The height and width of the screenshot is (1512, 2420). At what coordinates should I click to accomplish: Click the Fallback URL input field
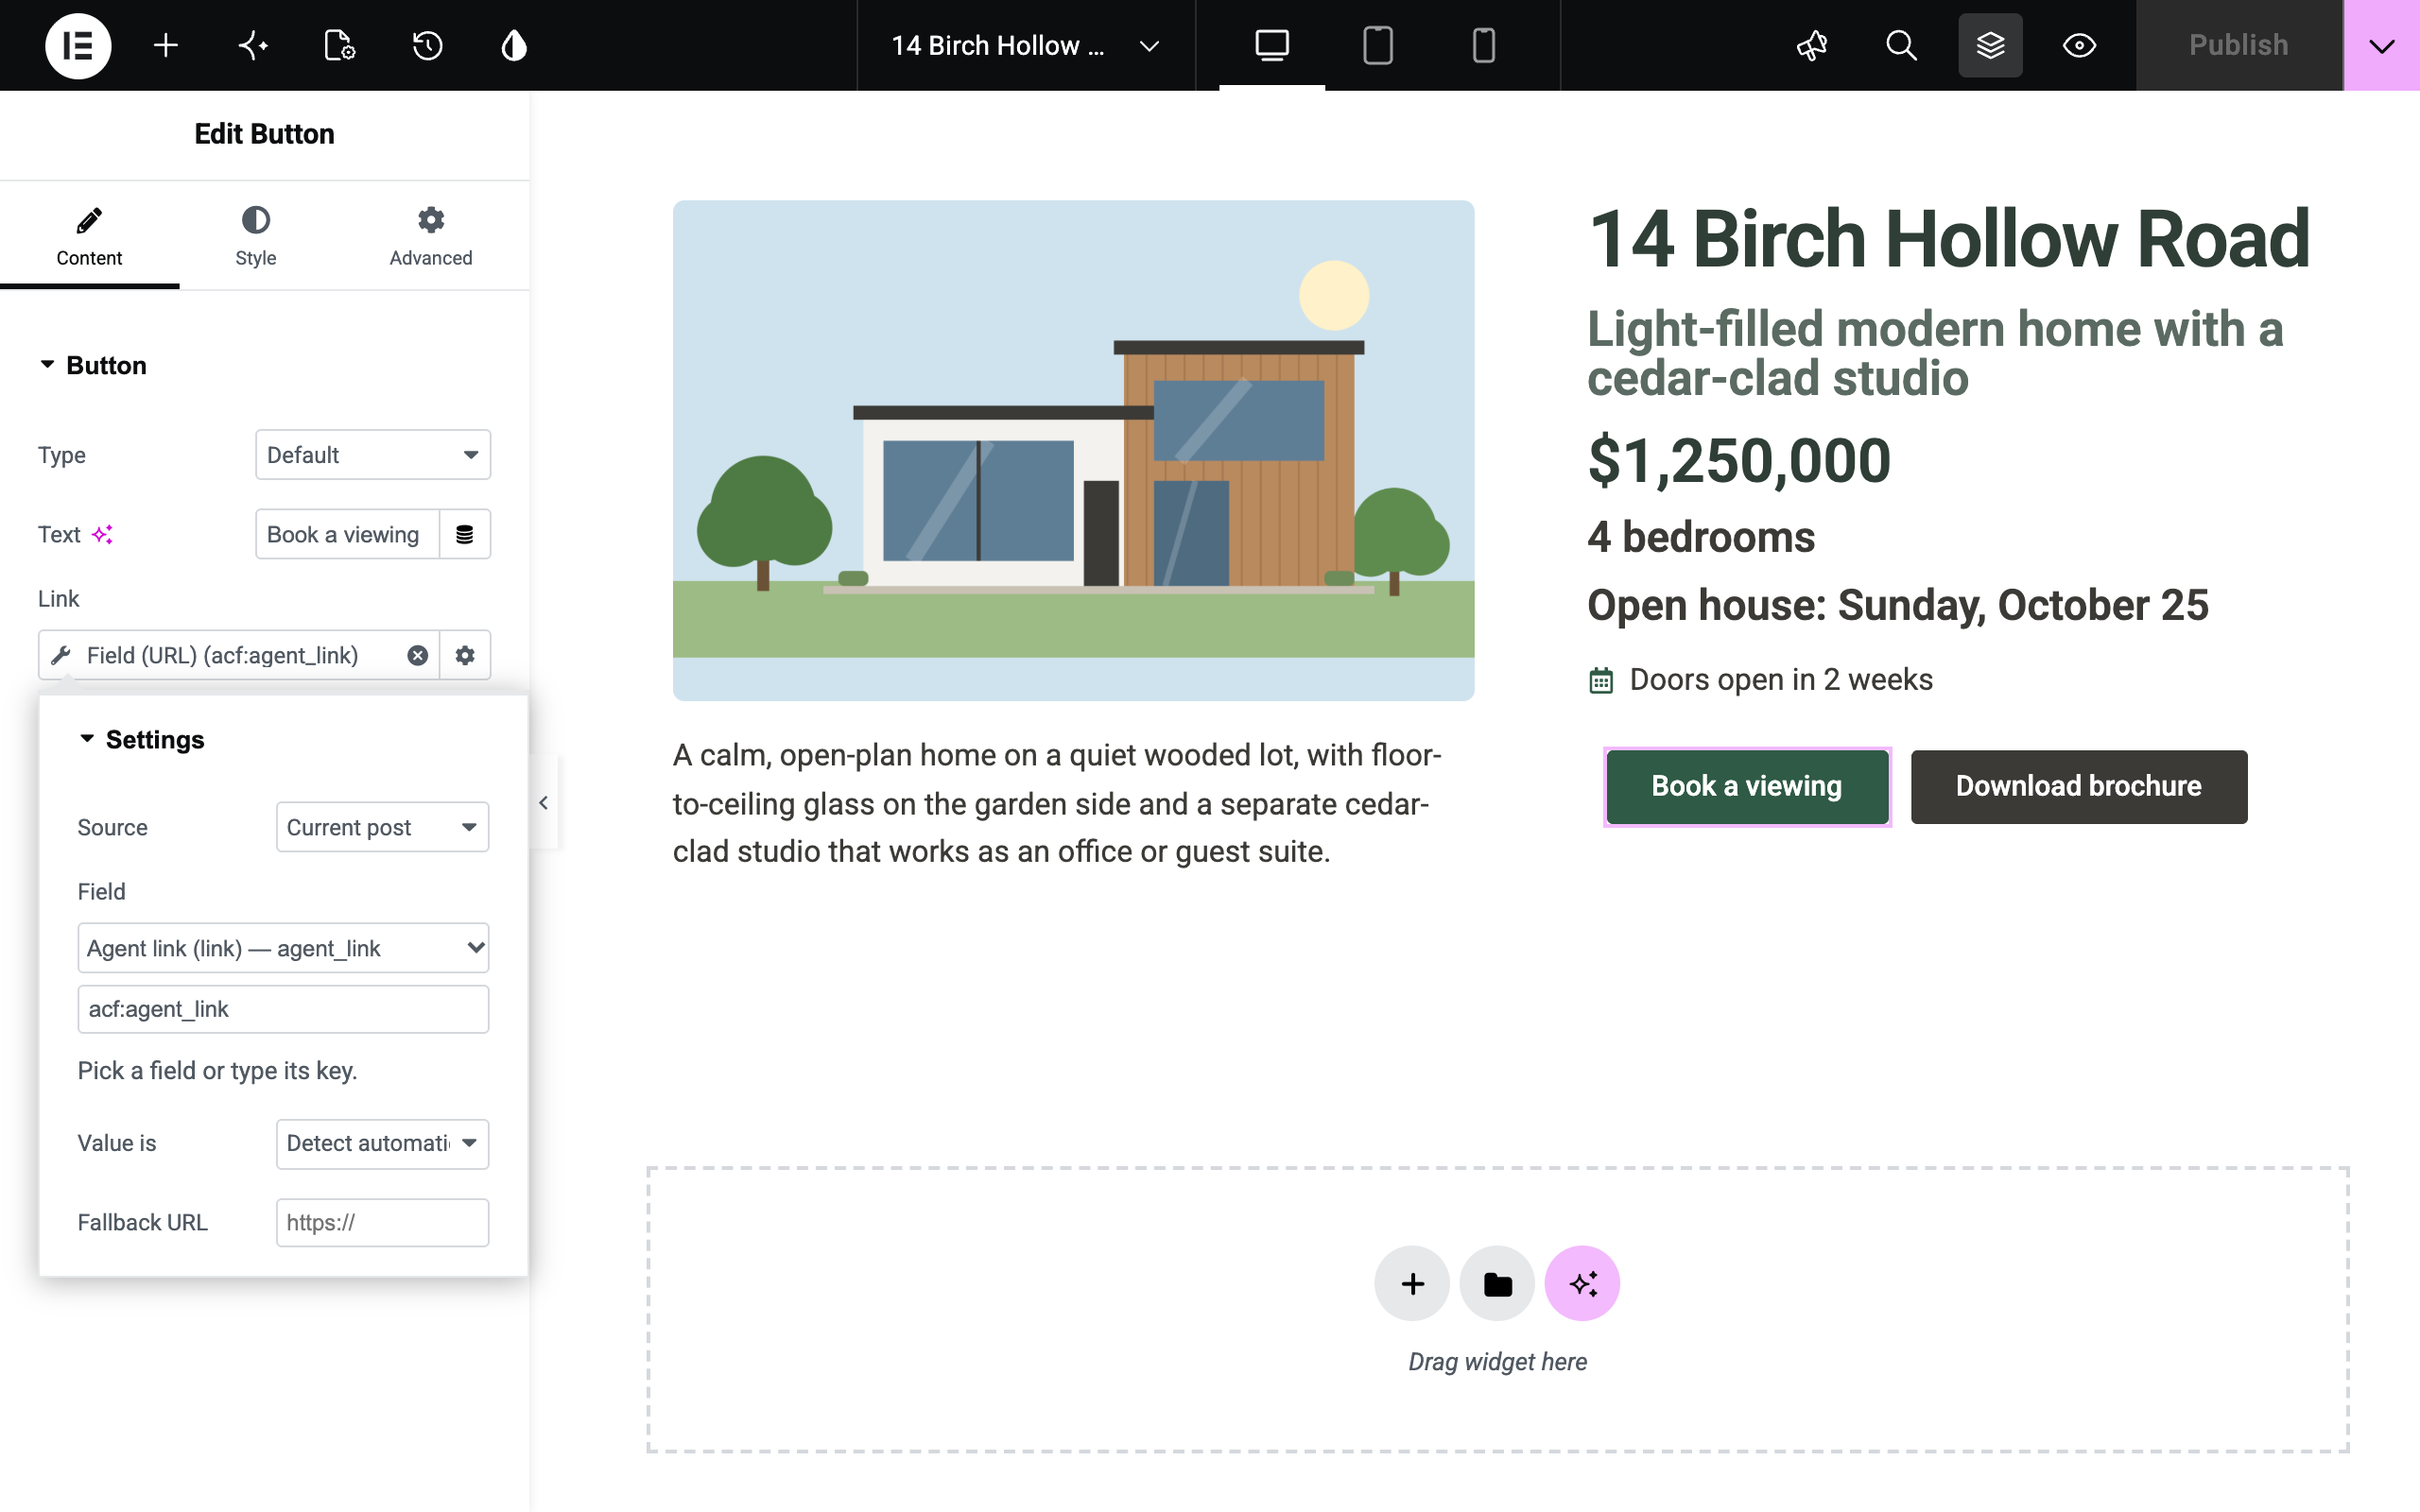(x=382, y=1222)
